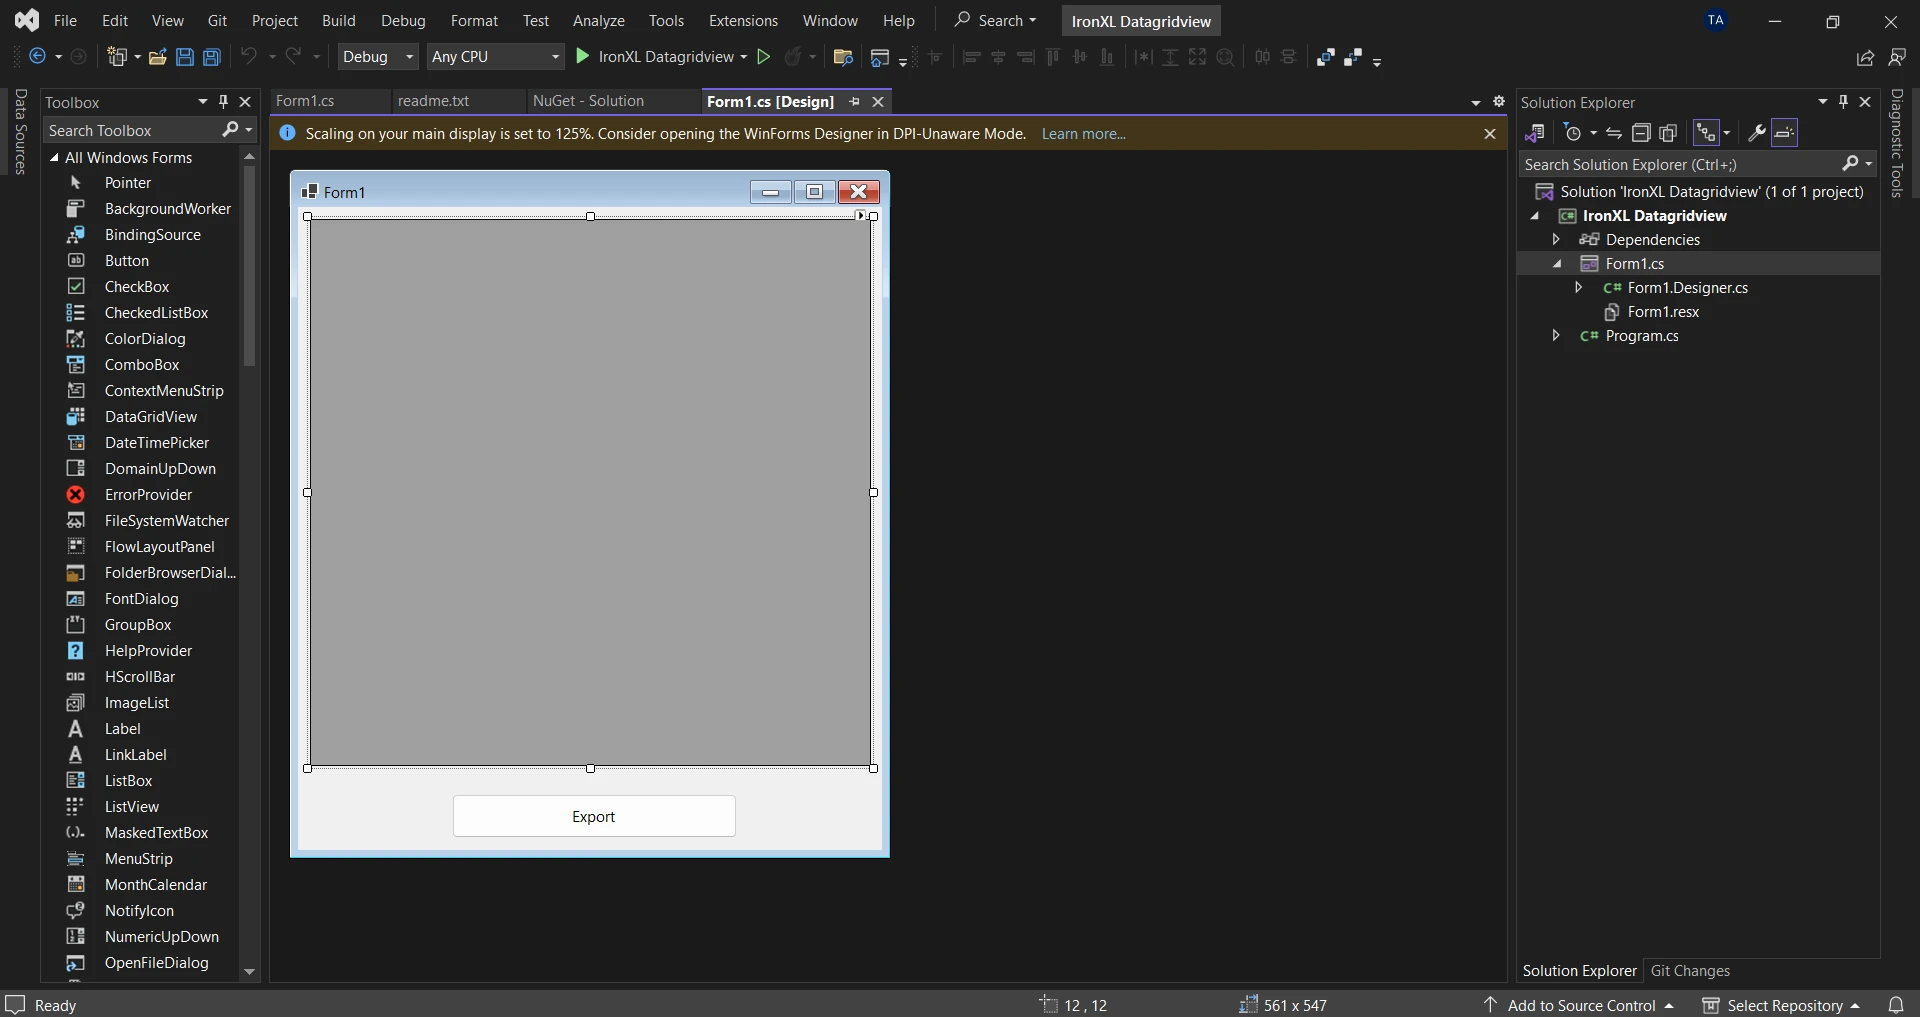The width and height of the screenshot is (1920, 1017).
Task: Click the notifications bell in status bar
Action: pos(1895,1005)
